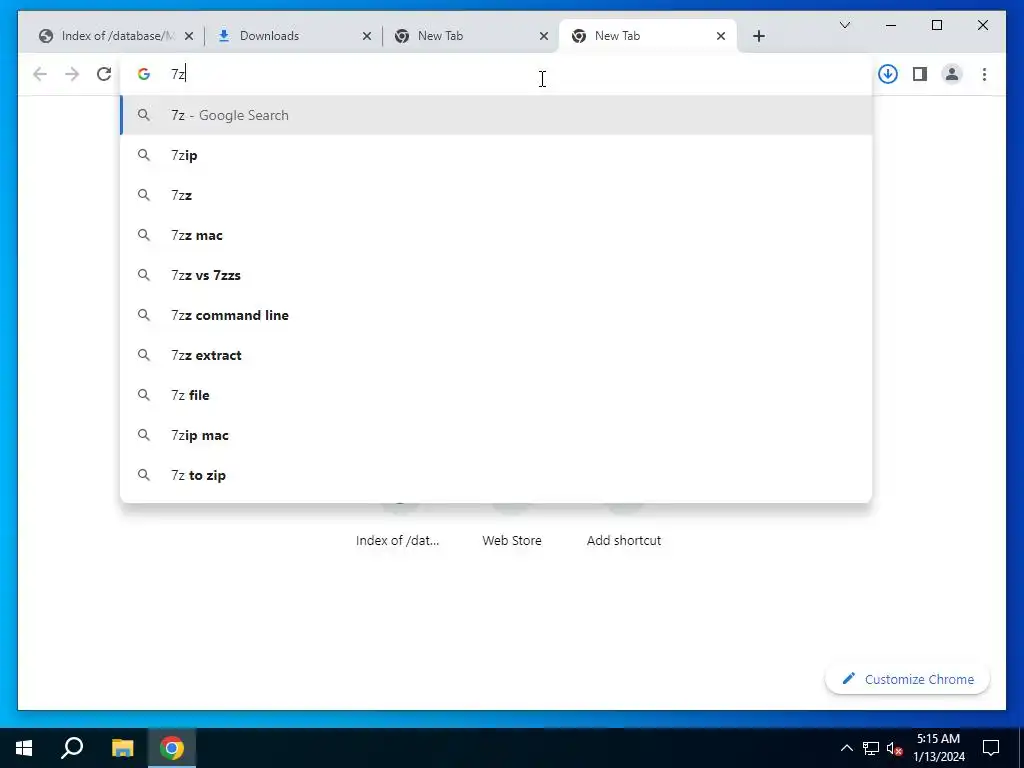Click the browser Back arrow
Image resolution: width=1024 pixels, height=768 pixels.
pyautogui.click(x=40, y=74)
